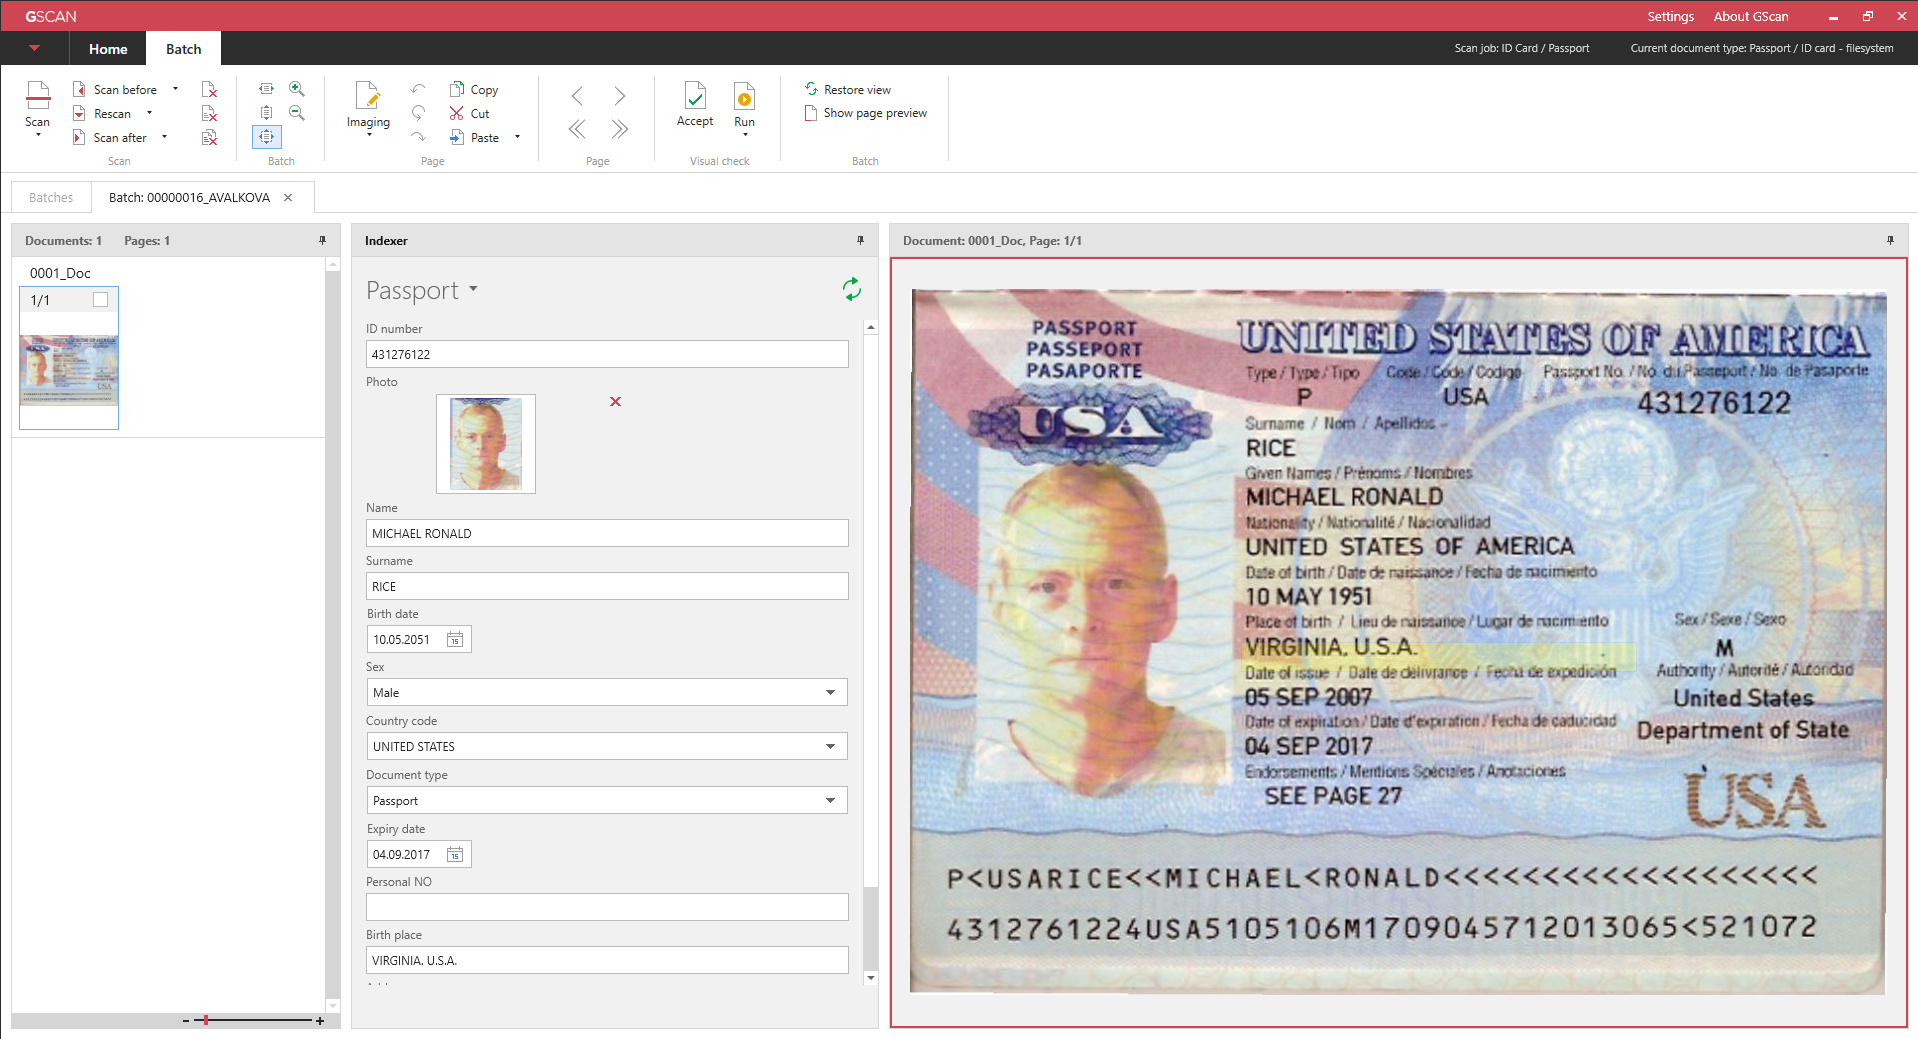This screenshot has height=1039, width=1918.
Task: Open the application menu red arrow
Action: 34,48
